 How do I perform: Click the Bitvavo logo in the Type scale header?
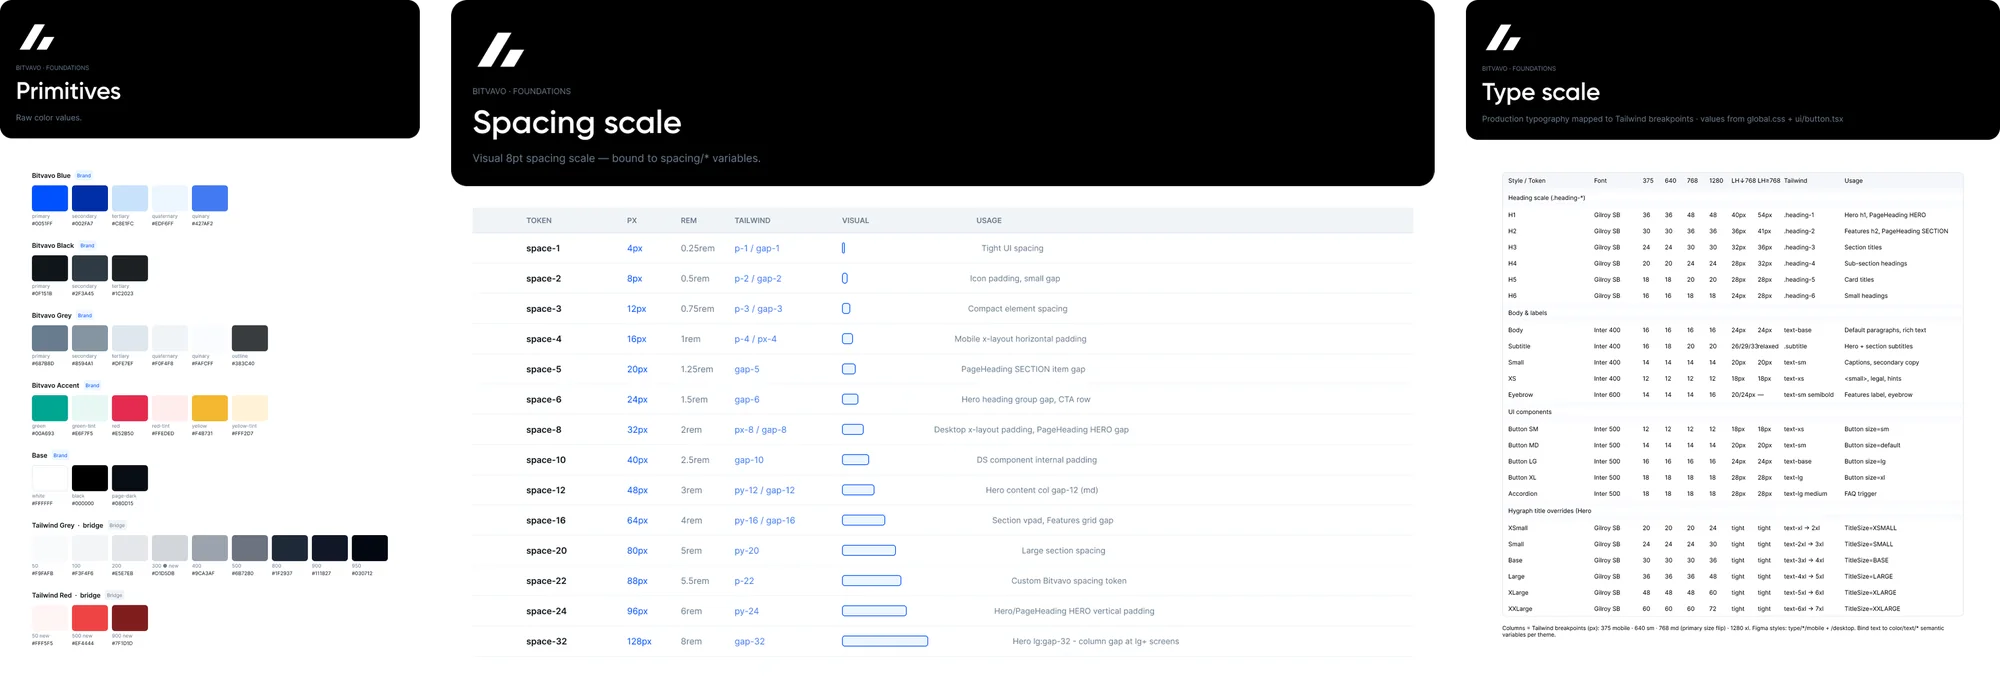[1503, 38]
